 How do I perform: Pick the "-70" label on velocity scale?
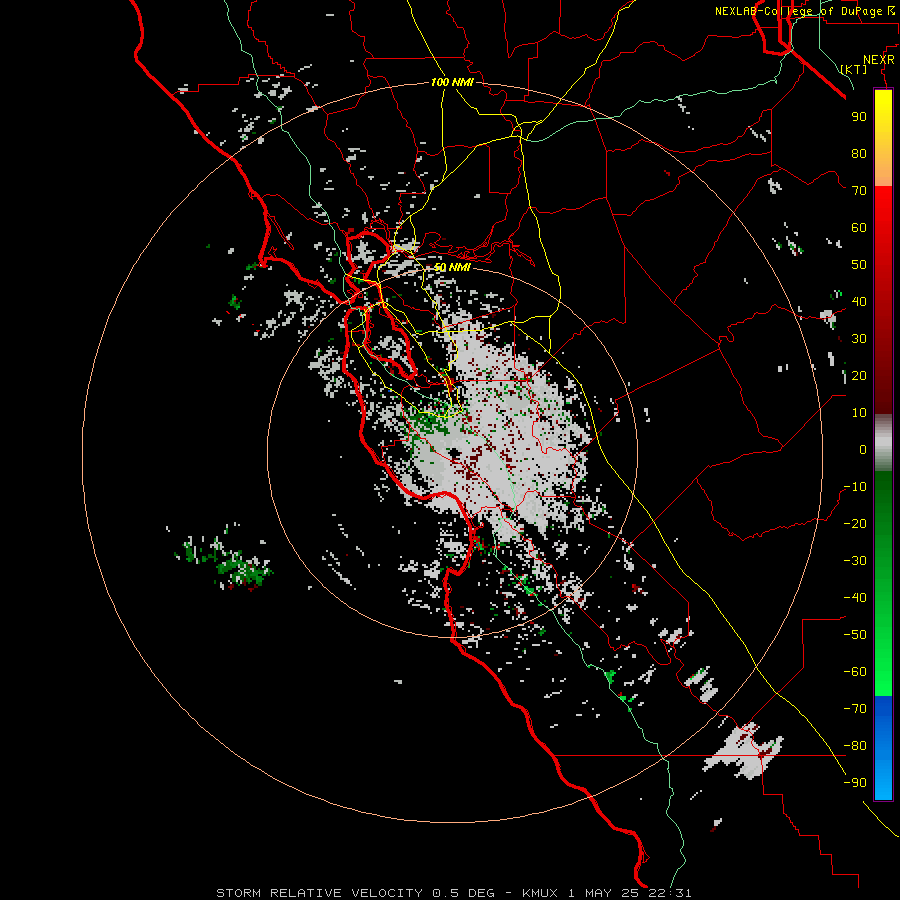coord(855,709)
